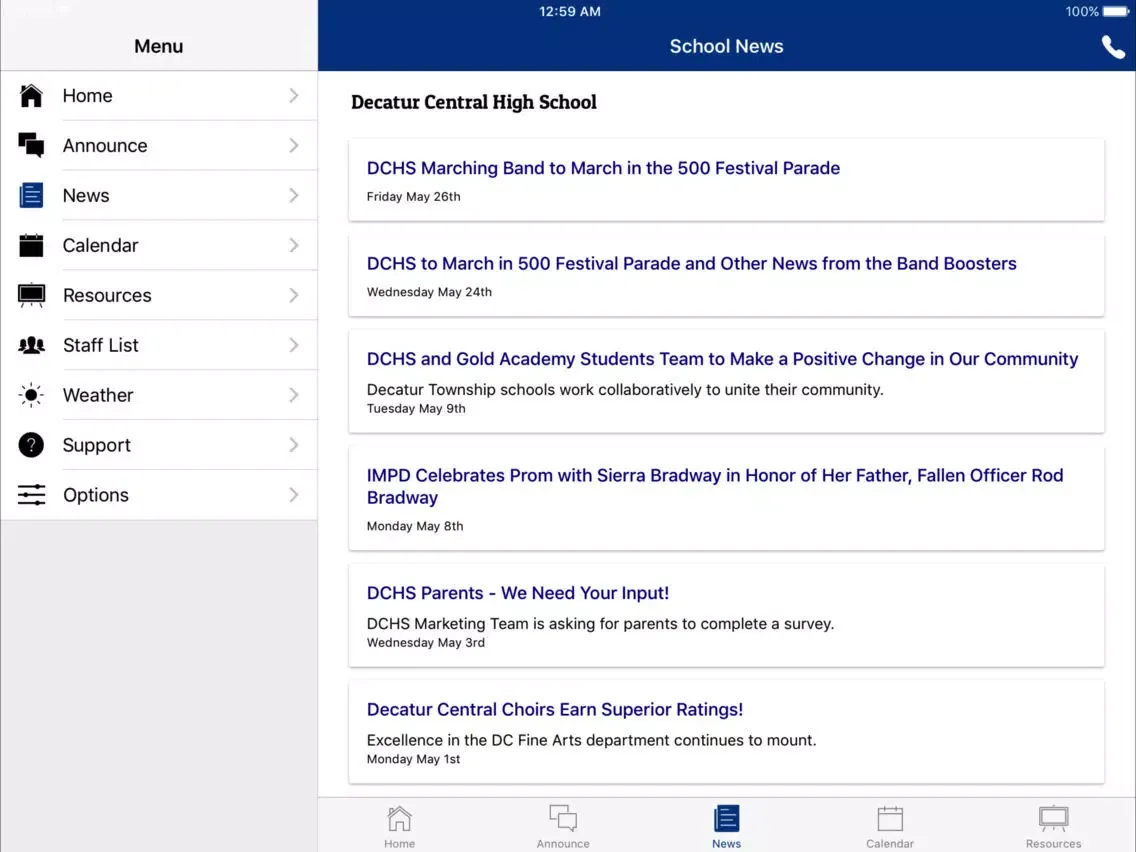Open Calendar tab in bottom bar
The height and width of the screenshot is (852, 1136).
click(x=890, y=827)
